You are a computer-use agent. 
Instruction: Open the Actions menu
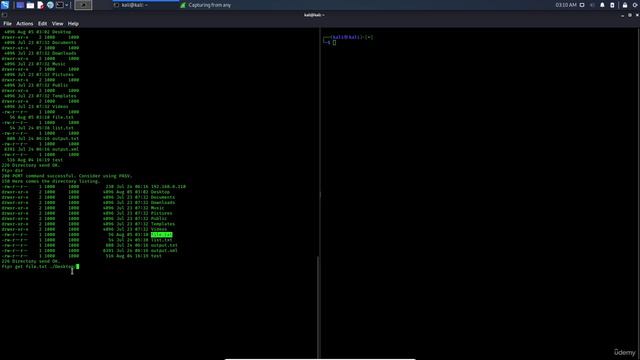pos(24,24)
